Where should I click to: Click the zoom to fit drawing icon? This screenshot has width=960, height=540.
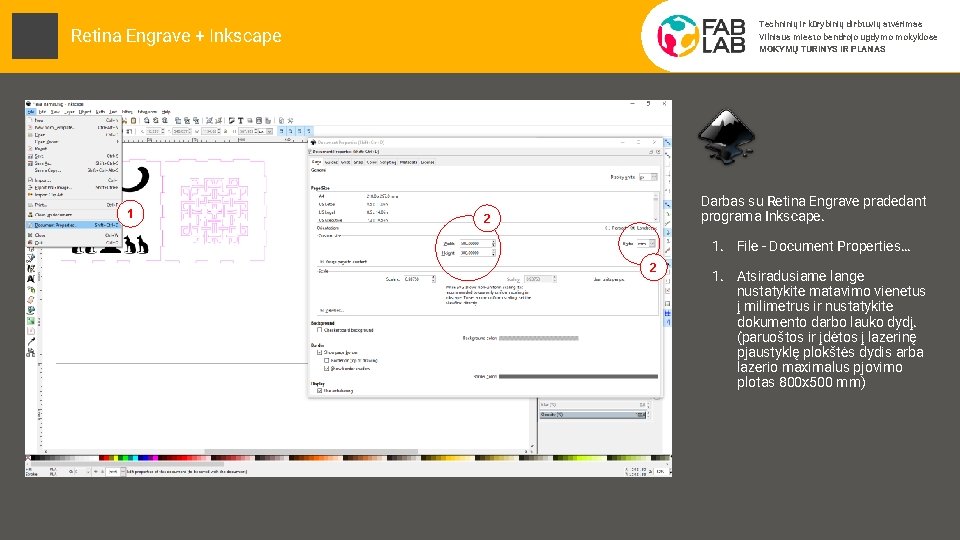coord(156,121)
